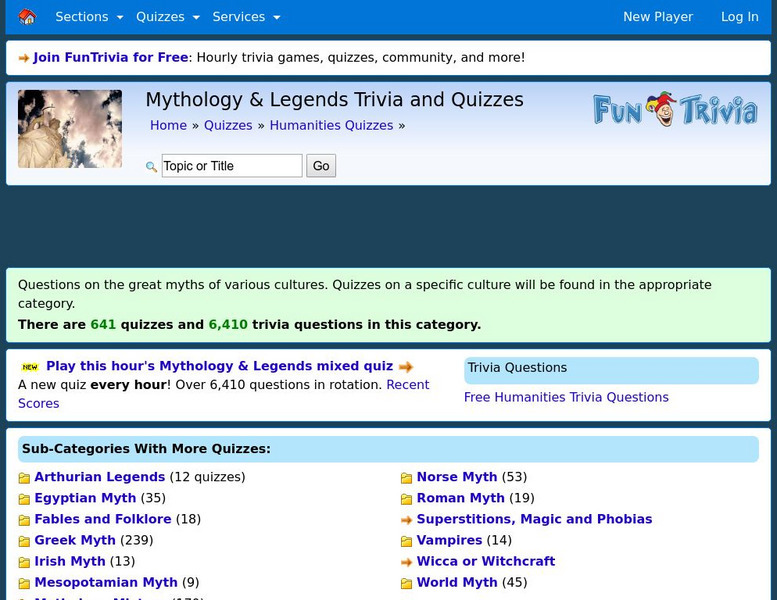Click the magnifying glass search icon

tap(151, 166)
